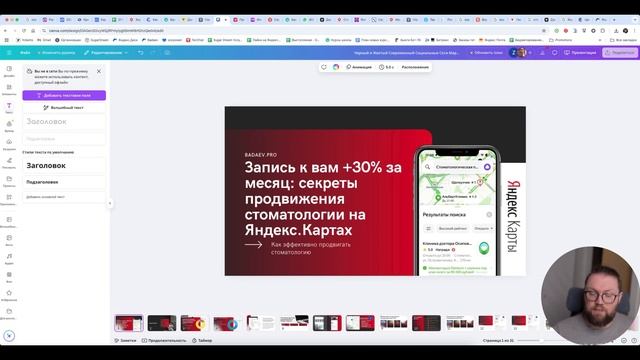This screenshot has width=640, height=360.
Task: Open the starred Favorites panel
Action: [9, 296]
